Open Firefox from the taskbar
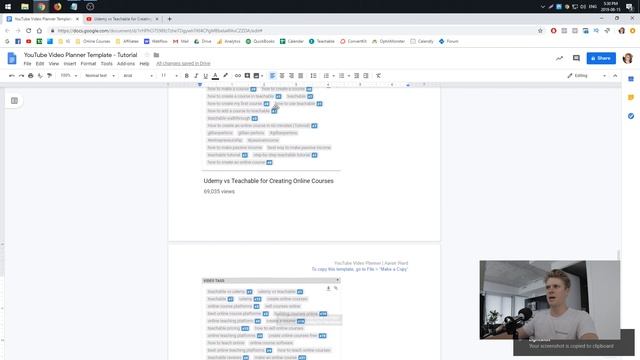 [58, 6]
